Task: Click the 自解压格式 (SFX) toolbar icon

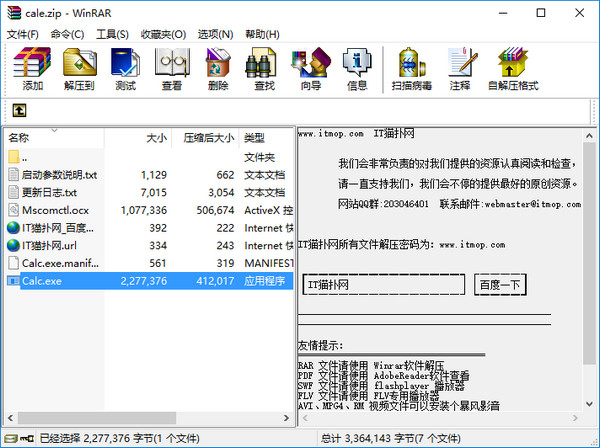Action: click(x=513, y=62)
